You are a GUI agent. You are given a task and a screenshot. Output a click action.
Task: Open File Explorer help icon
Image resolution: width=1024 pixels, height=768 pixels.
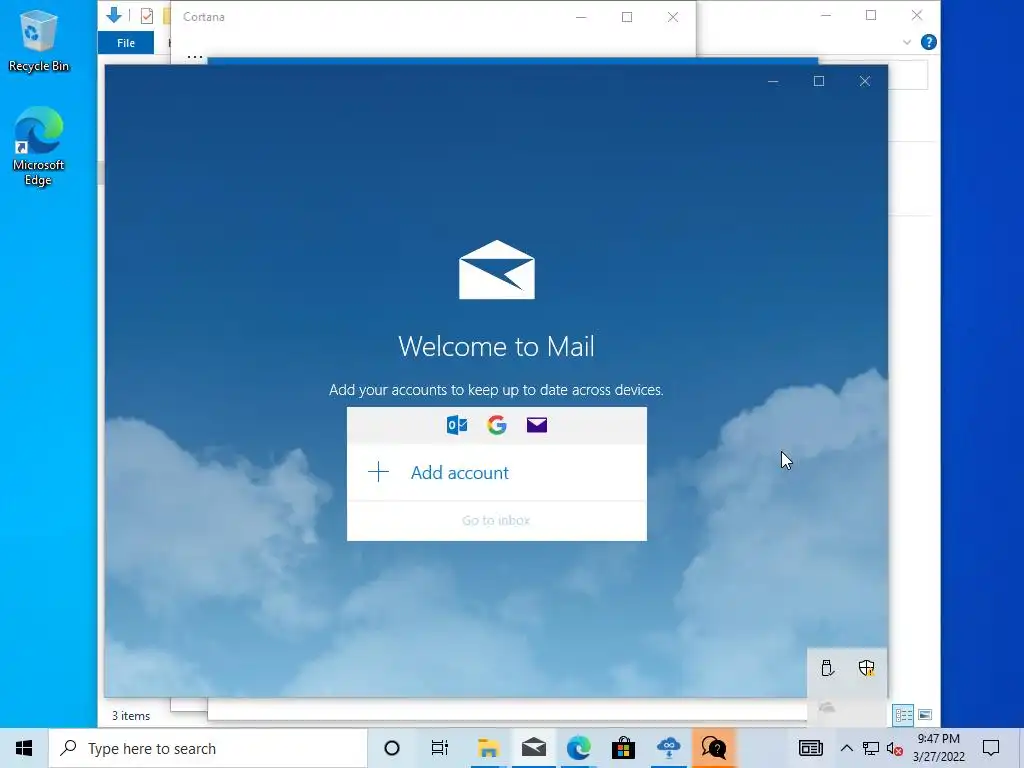tap(928, 42)
